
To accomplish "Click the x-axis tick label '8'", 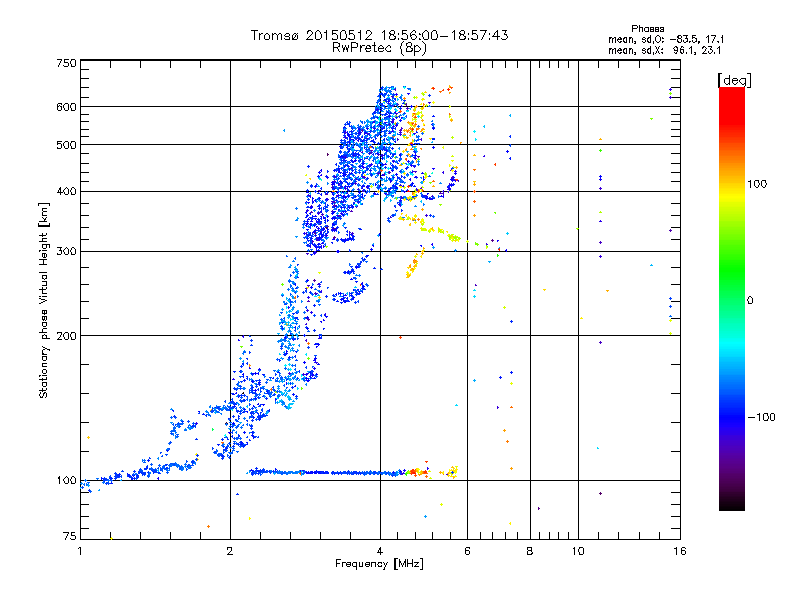I will pos(530,551).
